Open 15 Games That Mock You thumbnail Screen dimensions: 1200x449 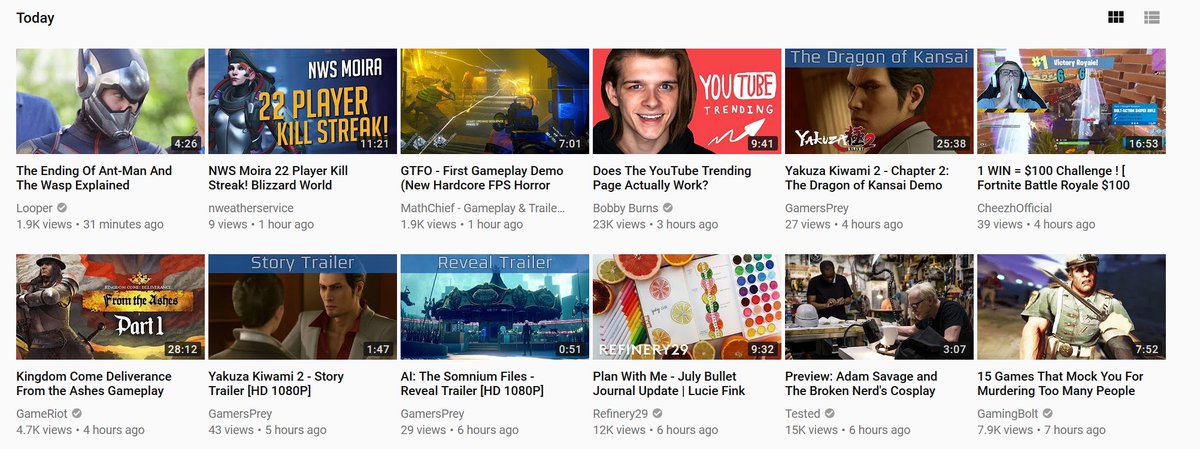point(1071,307)
